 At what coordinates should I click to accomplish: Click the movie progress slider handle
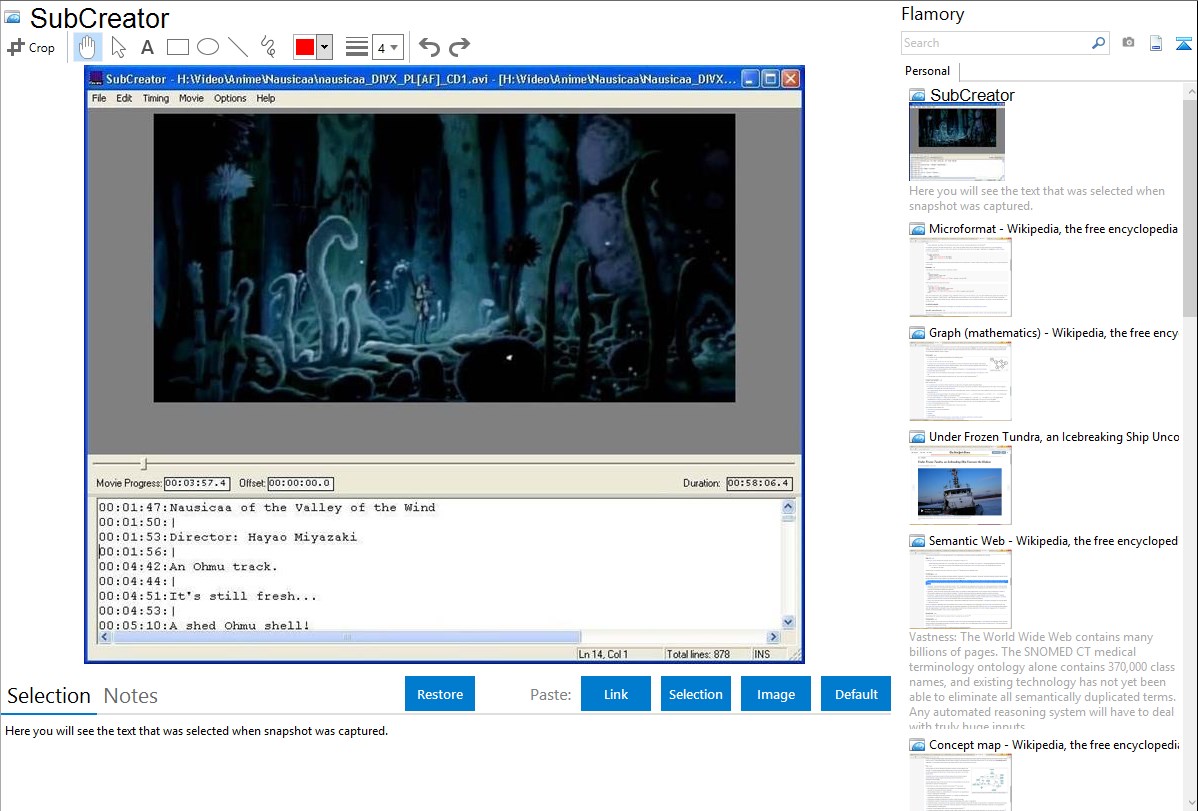tap(144, 463)
